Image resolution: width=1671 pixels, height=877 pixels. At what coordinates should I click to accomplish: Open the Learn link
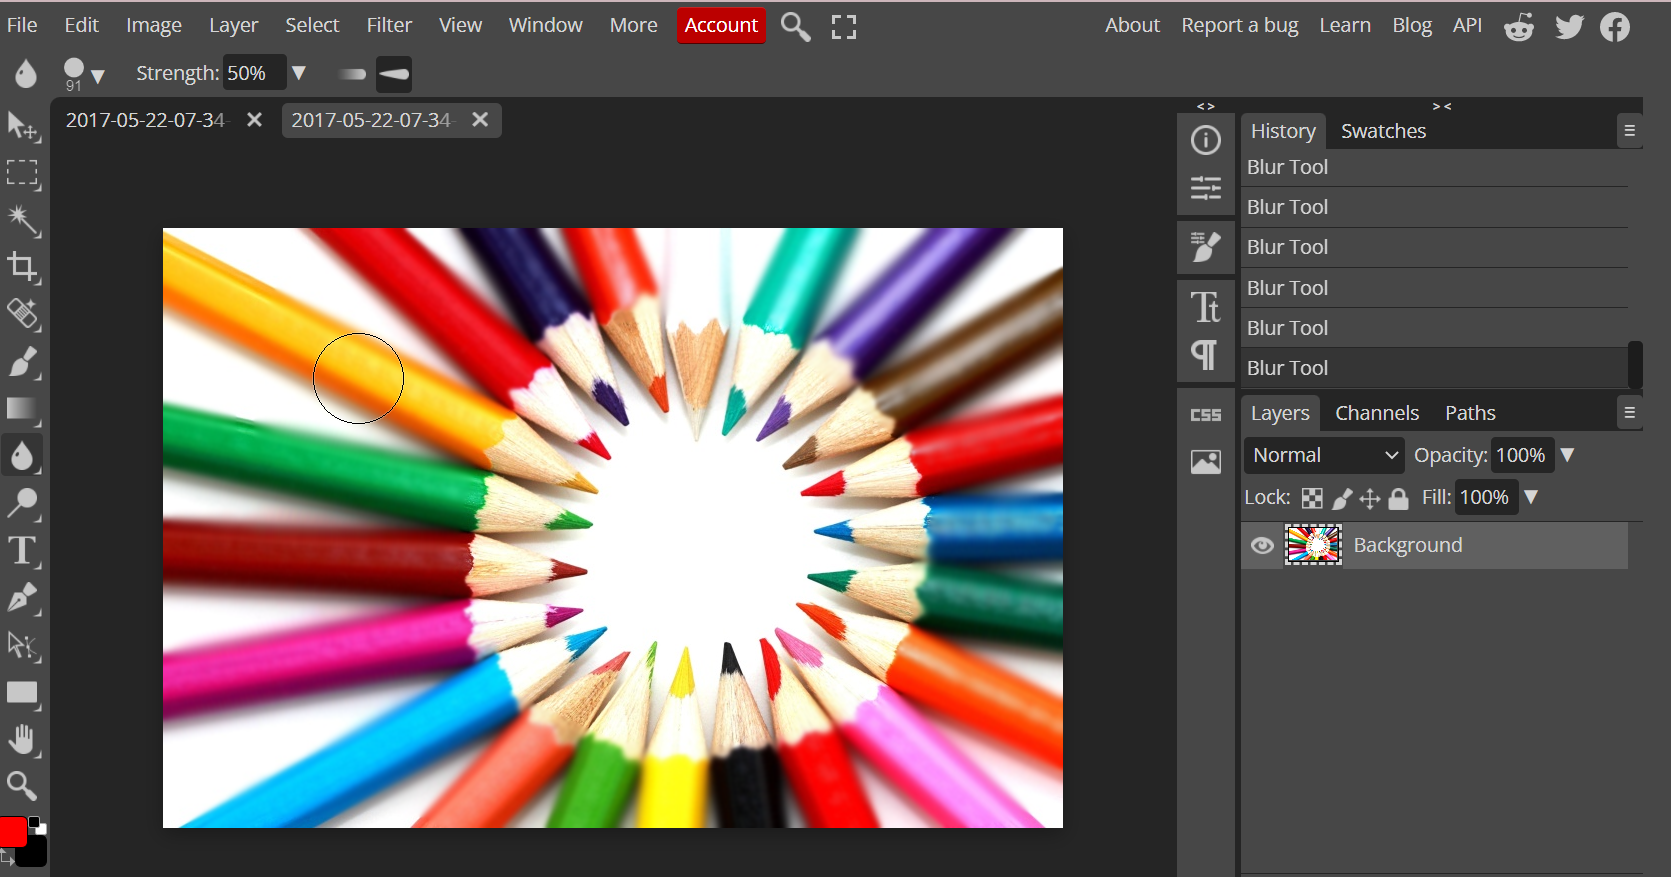(1345, 25)
